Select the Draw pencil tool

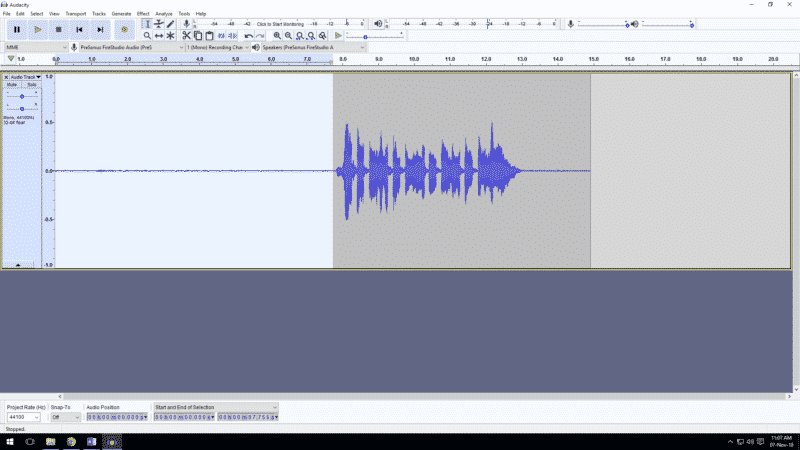coord(170,23)
